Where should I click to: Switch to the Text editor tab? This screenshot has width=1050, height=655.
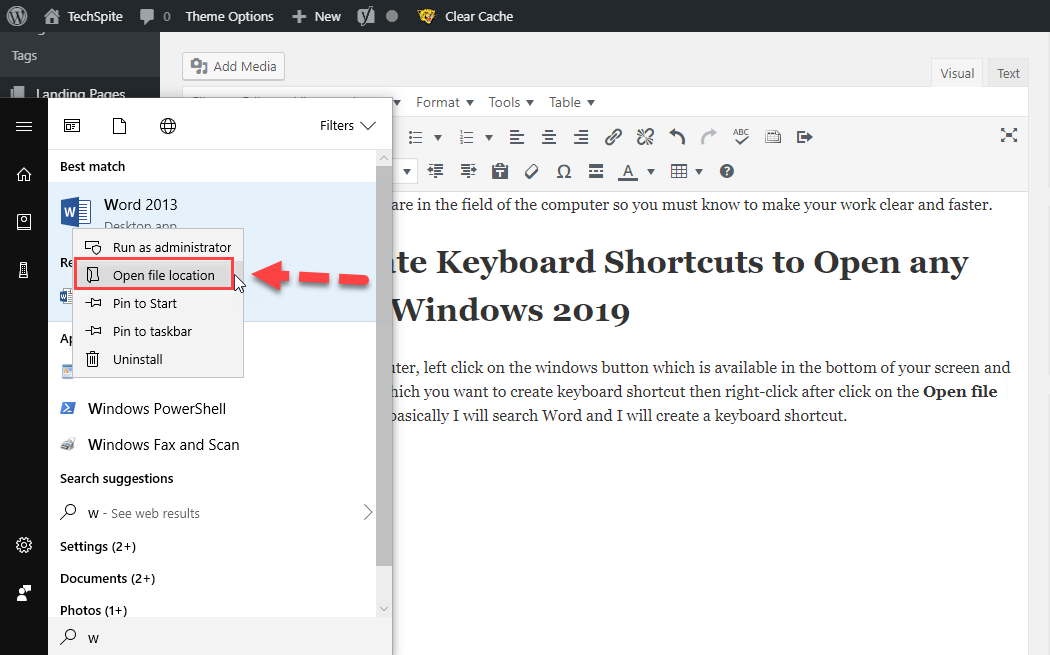click(x=1008, y=73)
